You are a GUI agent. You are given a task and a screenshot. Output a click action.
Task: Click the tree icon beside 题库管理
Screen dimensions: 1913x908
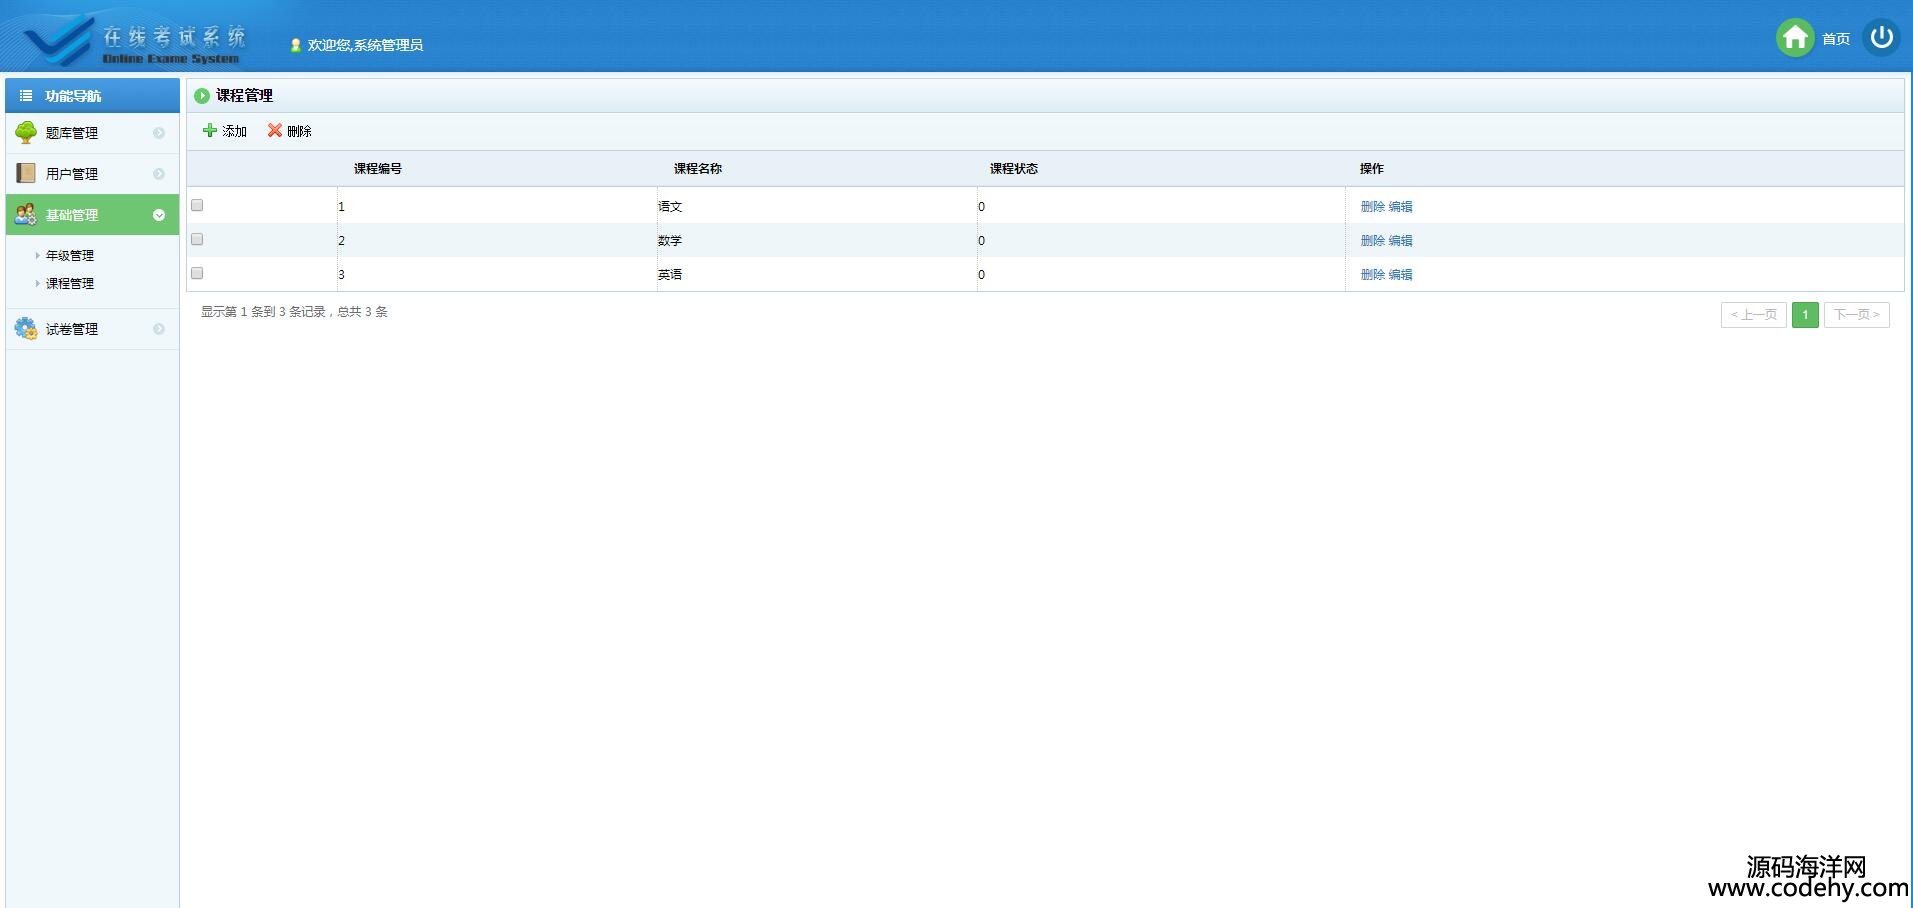[x=26, y=133]
